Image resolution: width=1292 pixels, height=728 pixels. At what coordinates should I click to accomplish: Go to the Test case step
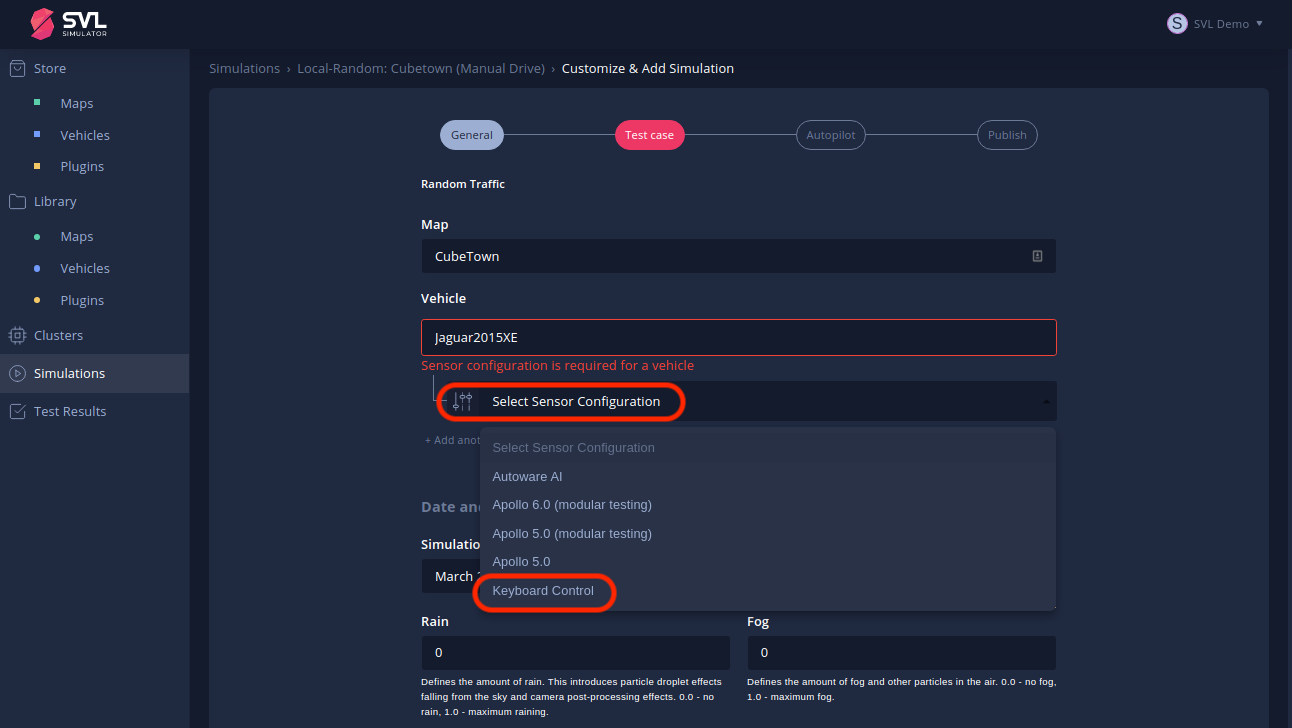pos(650,135)
